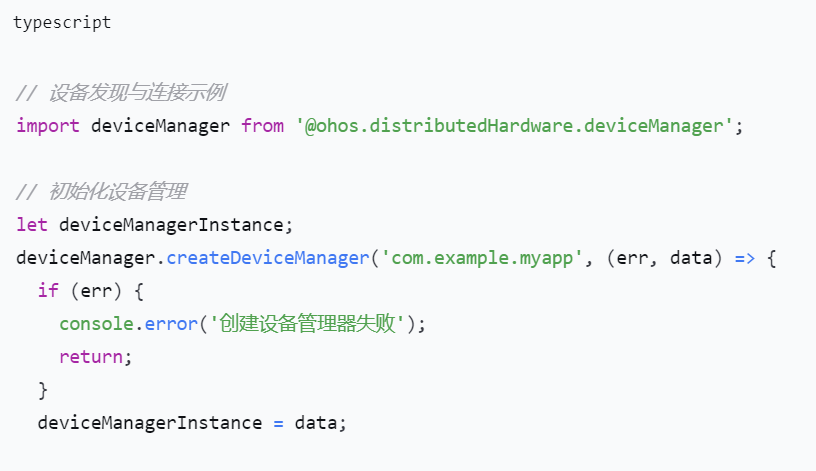Click the data parameter in callback arguments
Viewport: 816px width, 471px height.
tap(690, 258)
